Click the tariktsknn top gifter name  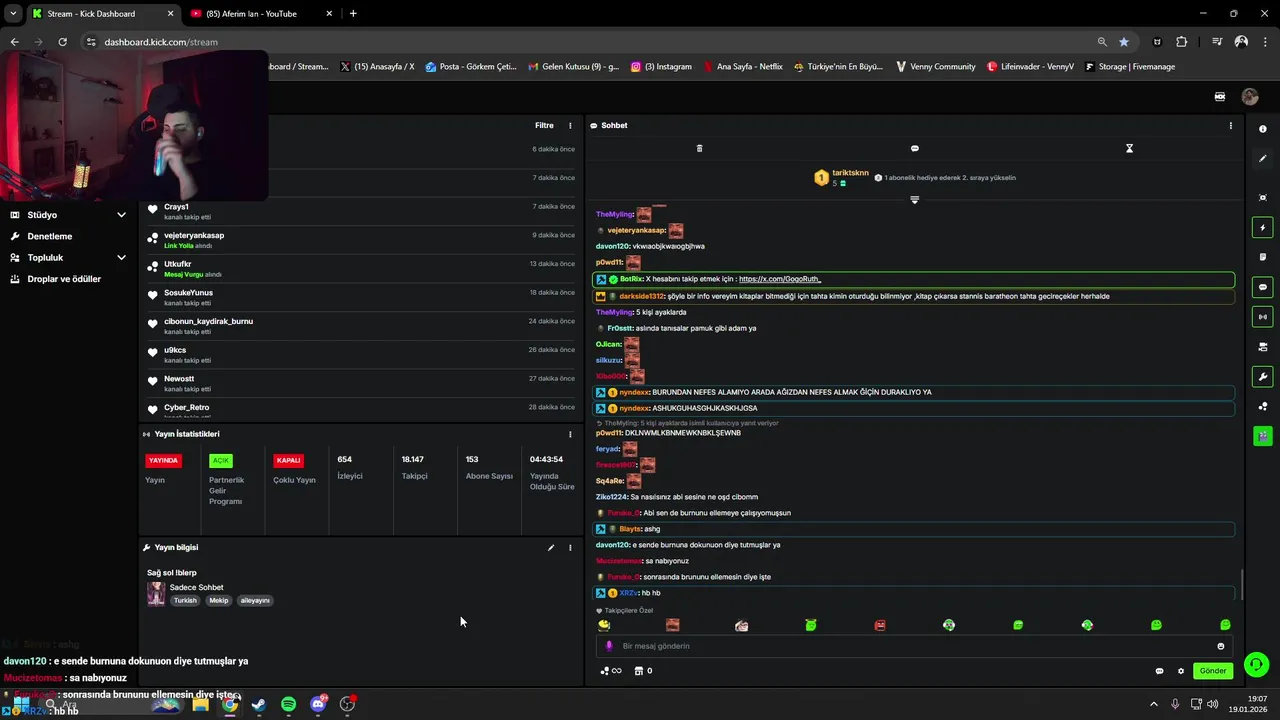coord(851,173)
